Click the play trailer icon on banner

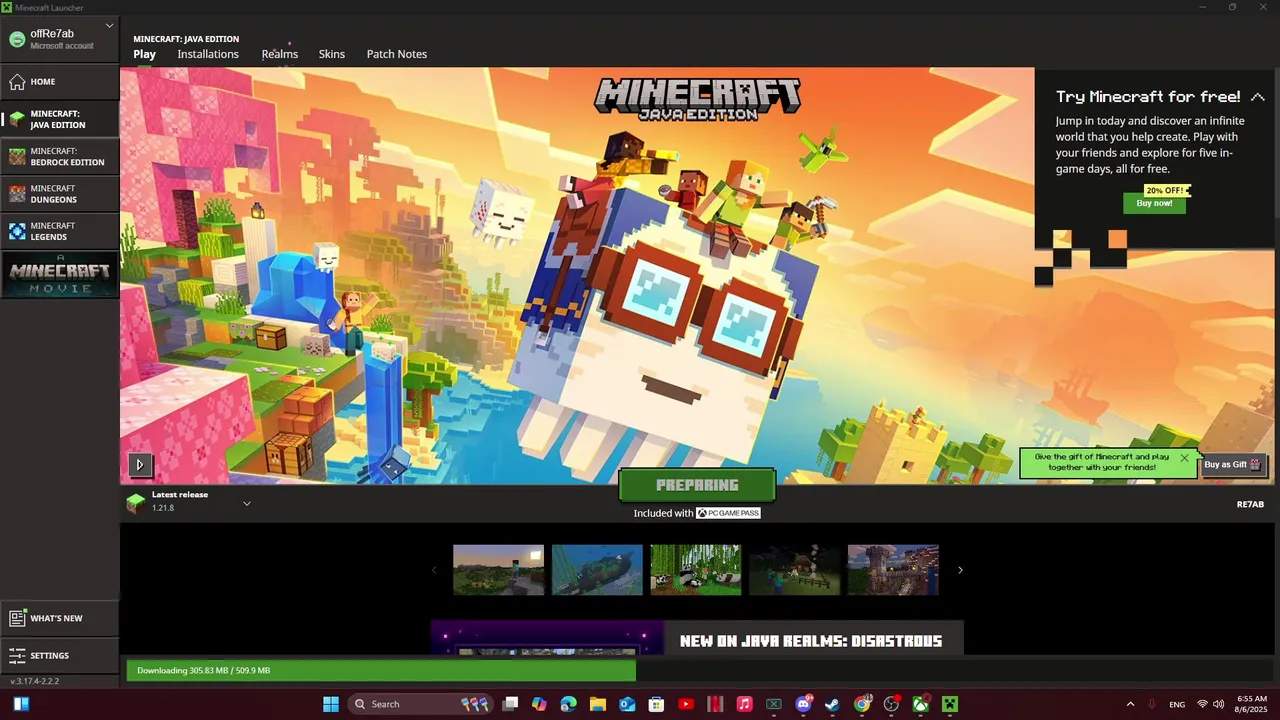pos(140,464)
